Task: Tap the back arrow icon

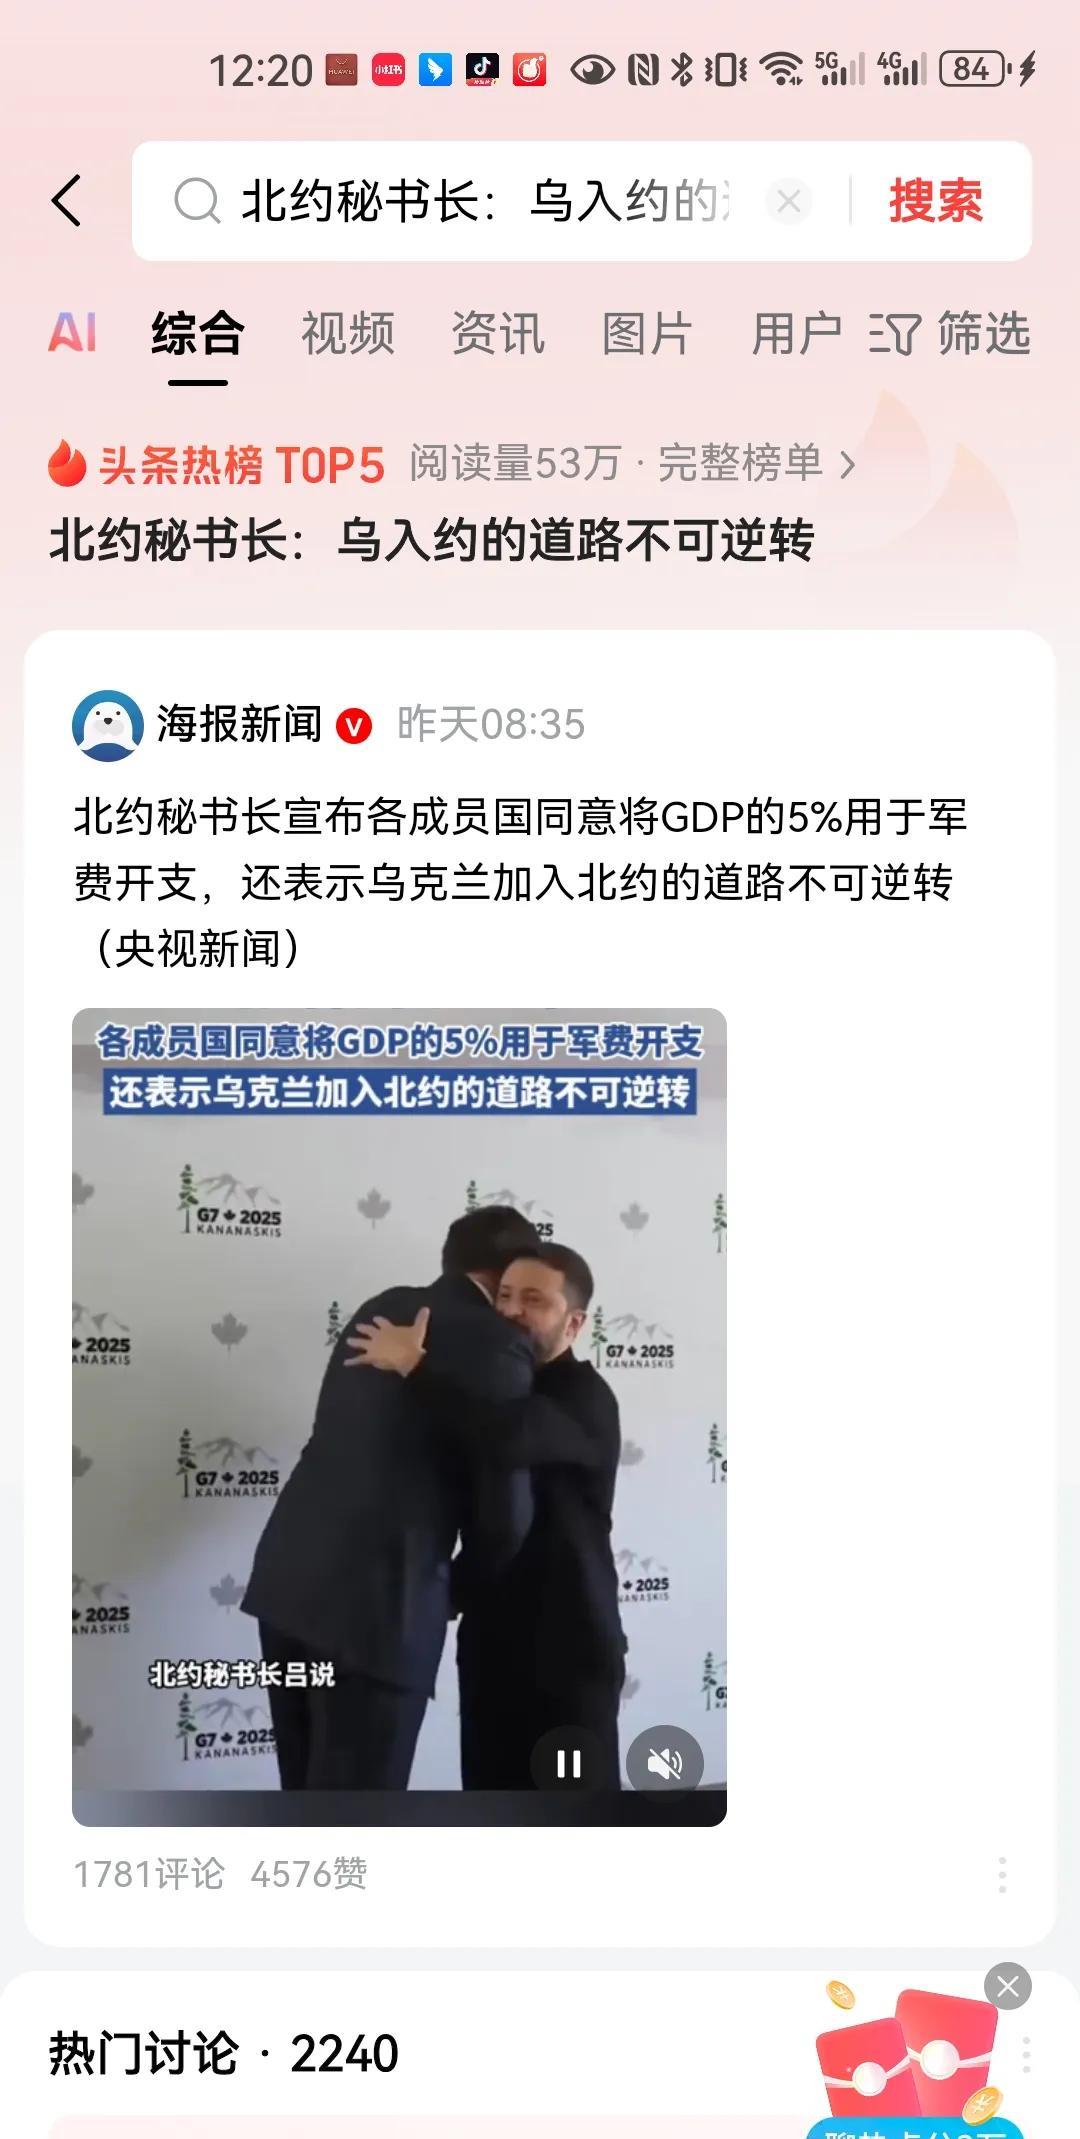Action: pos(67,200)
